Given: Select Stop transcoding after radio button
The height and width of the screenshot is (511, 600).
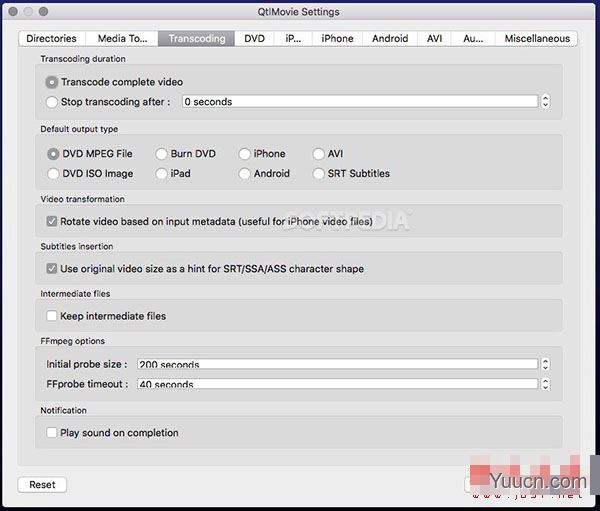Looking at the screenshot, I should [x=52, y=102].
